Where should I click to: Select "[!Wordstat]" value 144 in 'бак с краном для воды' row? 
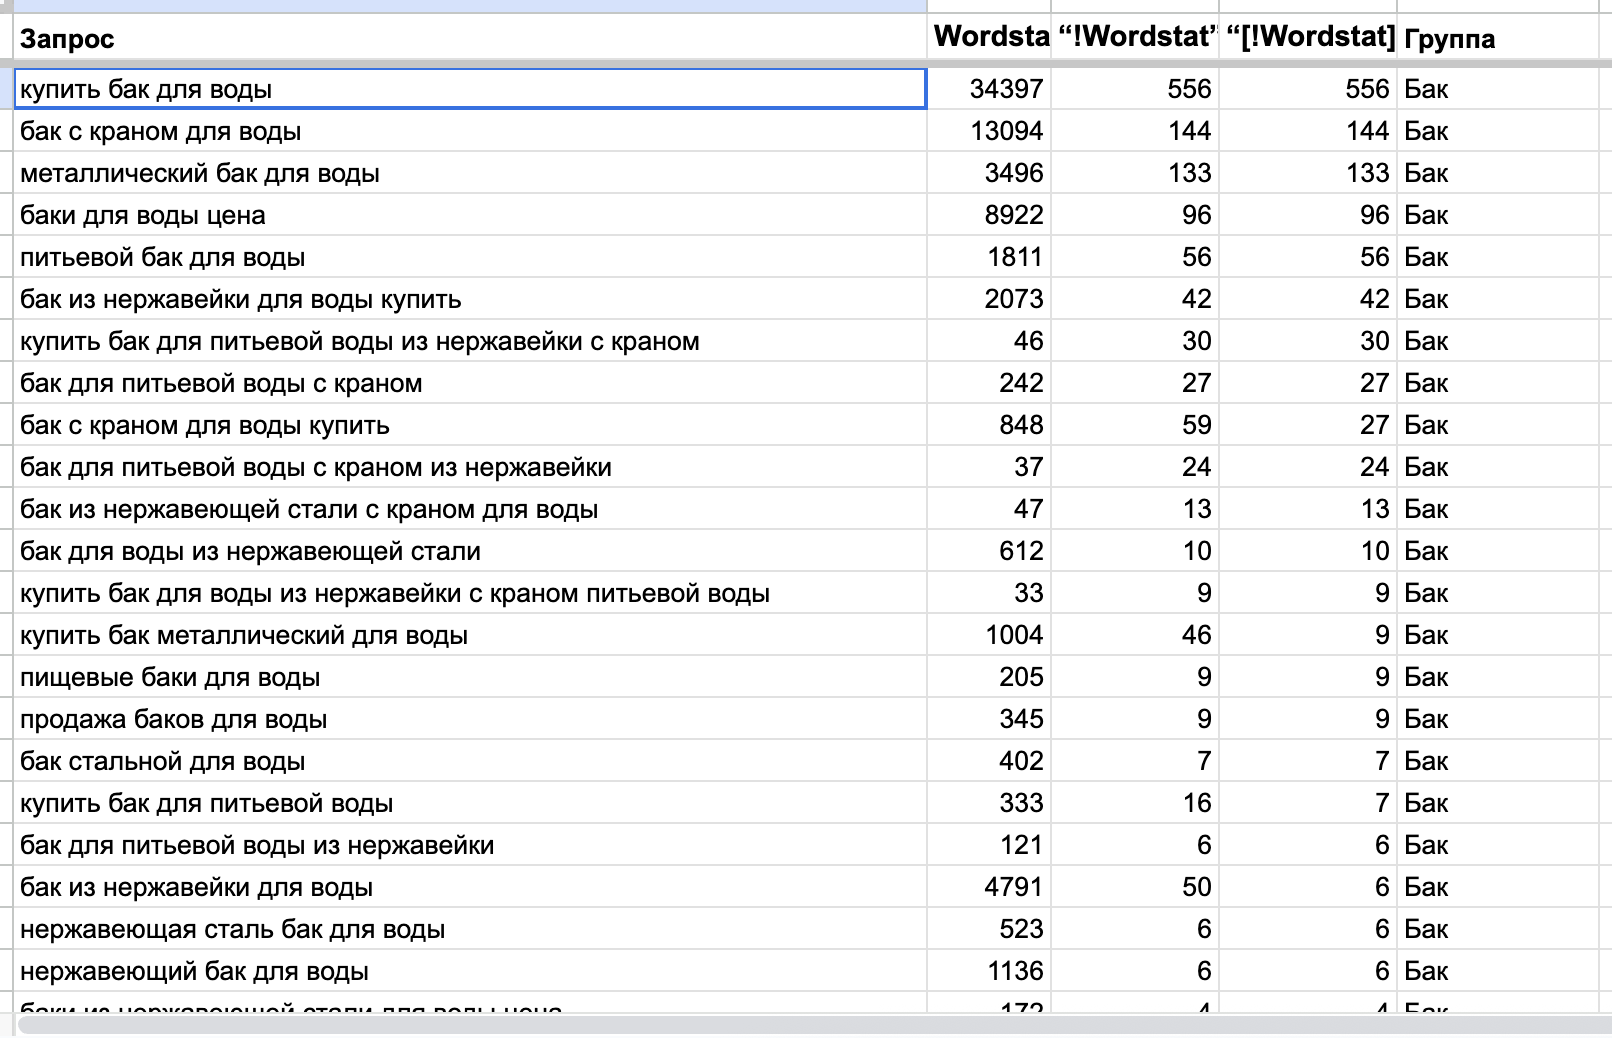(x=1308, y=131)
